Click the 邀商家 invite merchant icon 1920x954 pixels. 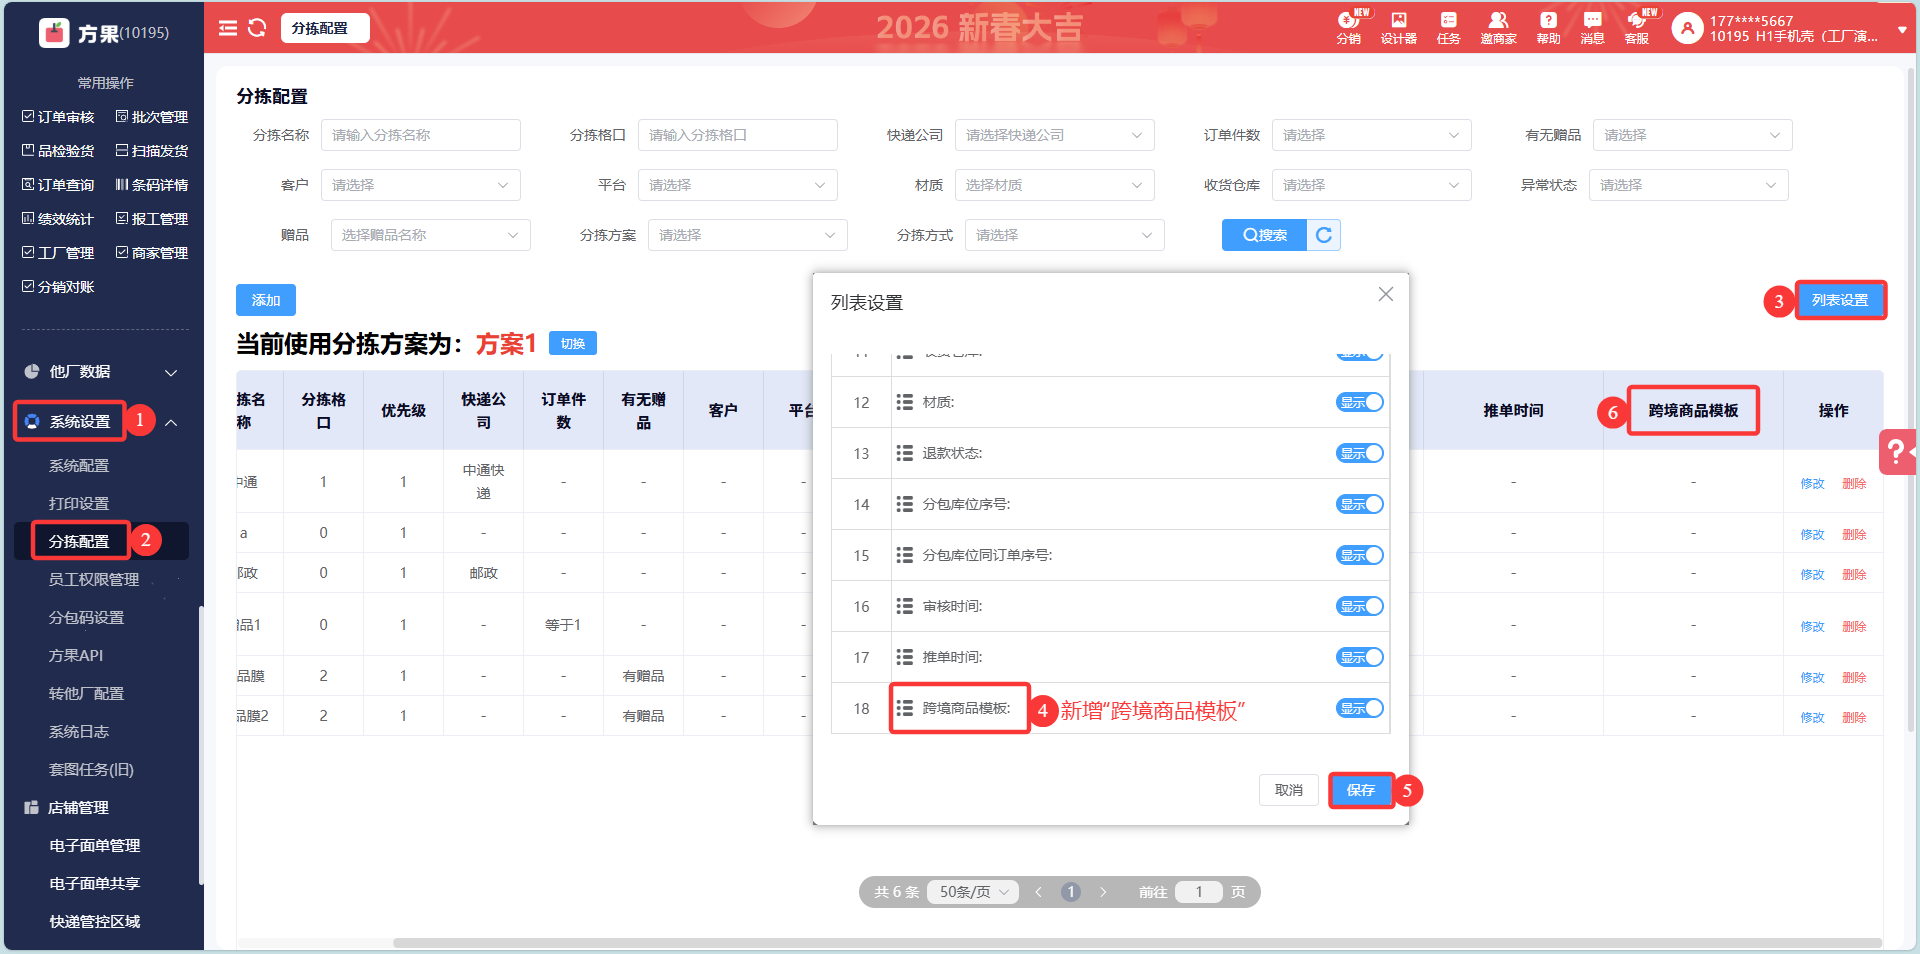[x=1498, y=27]
